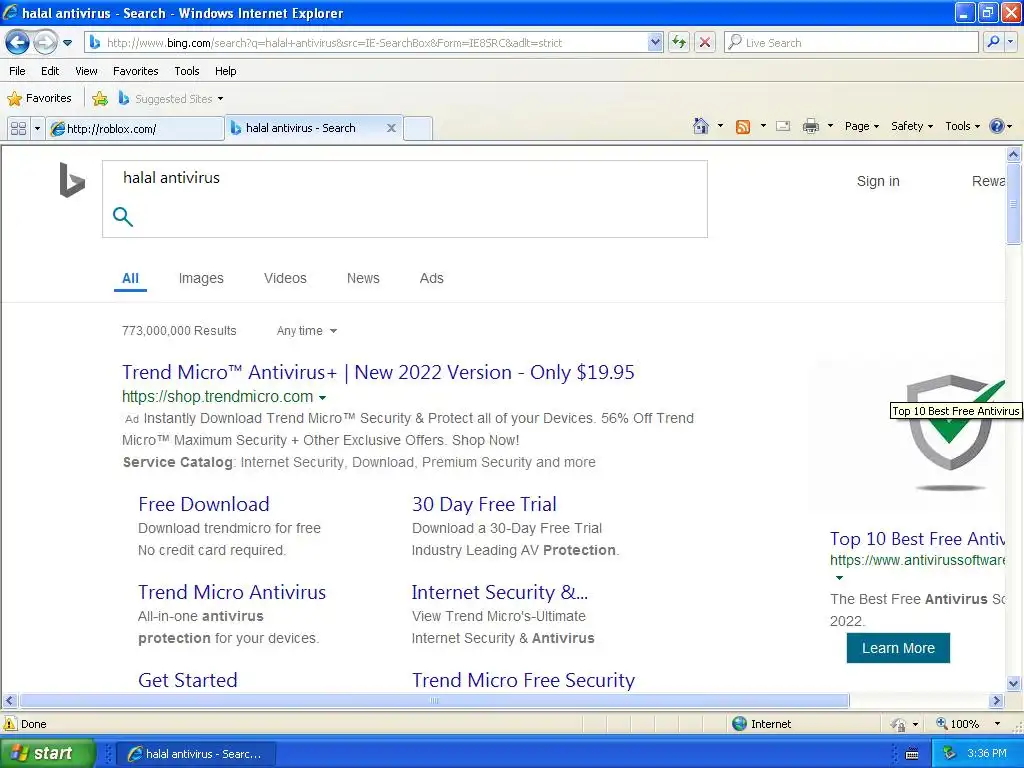Image resolution: width=1024 pixels, height=768 pixels.
Task: Click the Sign in link
Action: (x=878, y=182)
